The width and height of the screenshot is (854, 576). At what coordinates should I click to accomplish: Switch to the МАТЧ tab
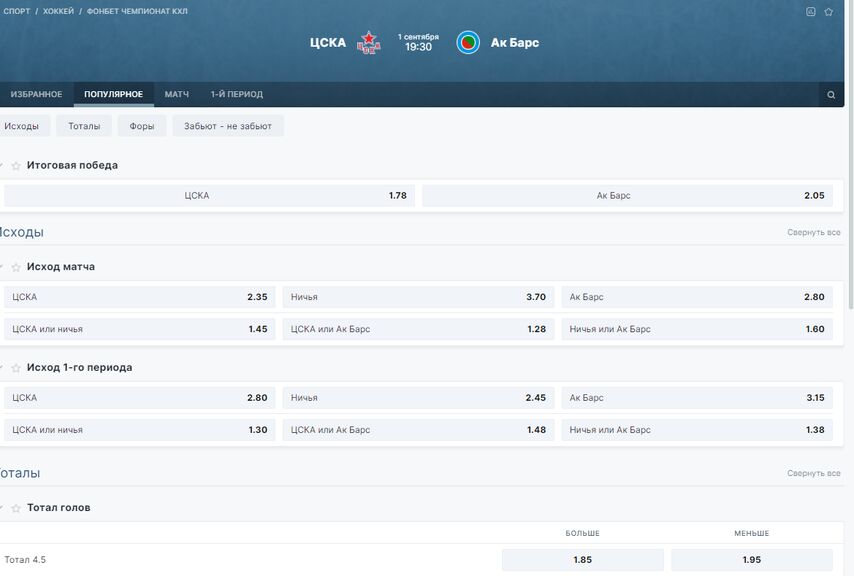[176, 94]
